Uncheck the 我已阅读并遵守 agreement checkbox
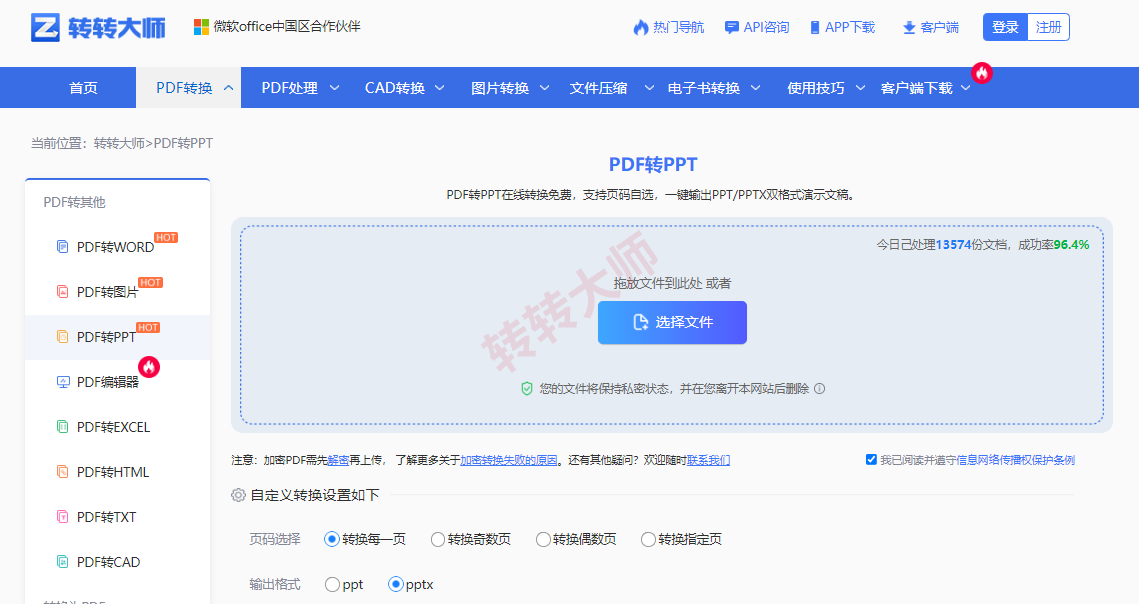Viewport: 1139px width, 604px height. pos(871,459)
